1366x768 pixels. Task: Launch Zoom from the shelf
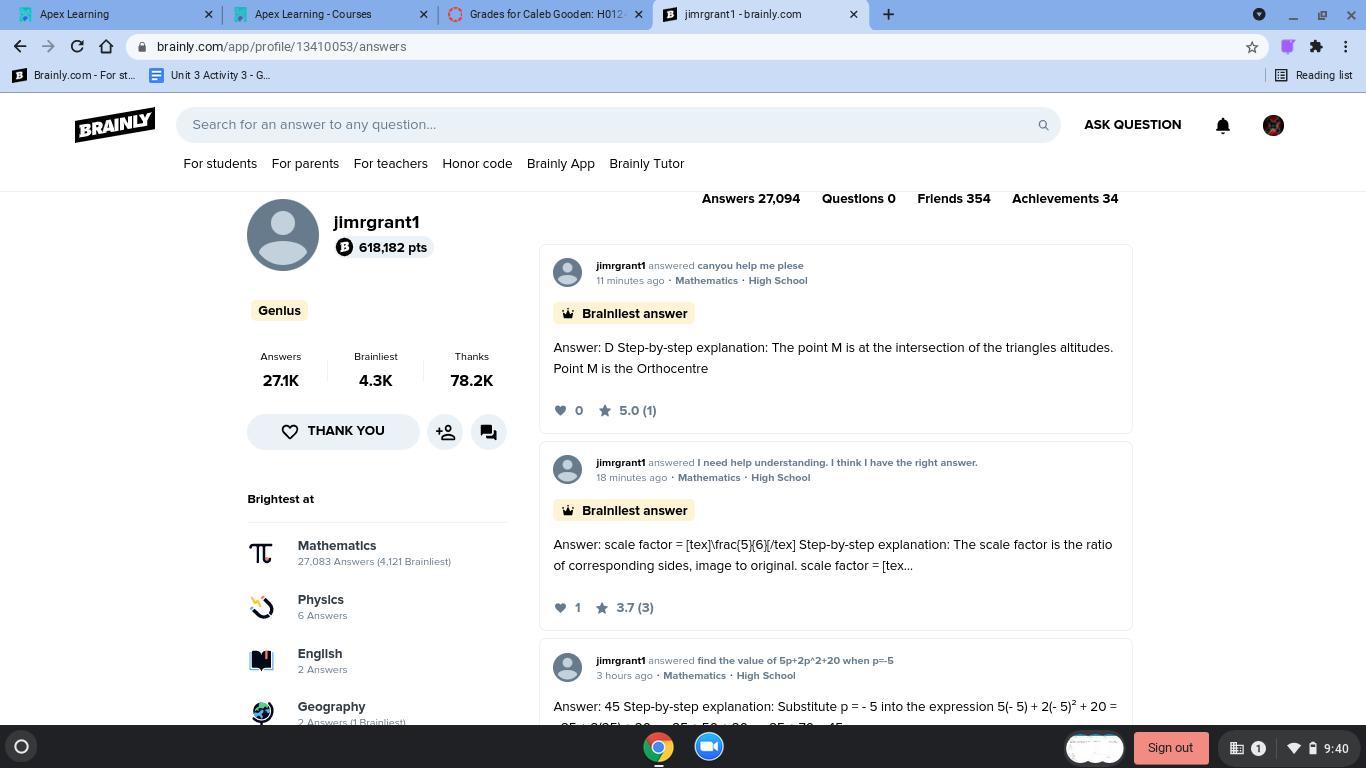pos(709,747)
